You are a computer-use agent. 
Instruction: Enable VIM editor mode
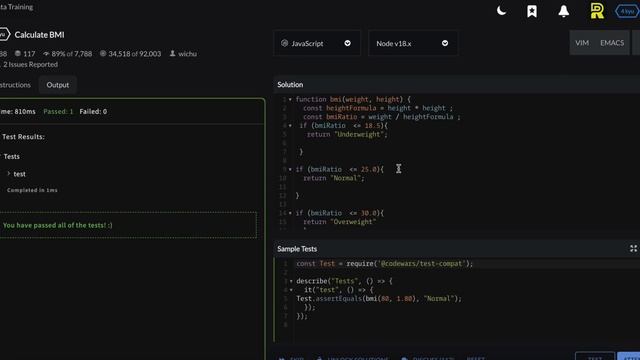tap(582, 43)
